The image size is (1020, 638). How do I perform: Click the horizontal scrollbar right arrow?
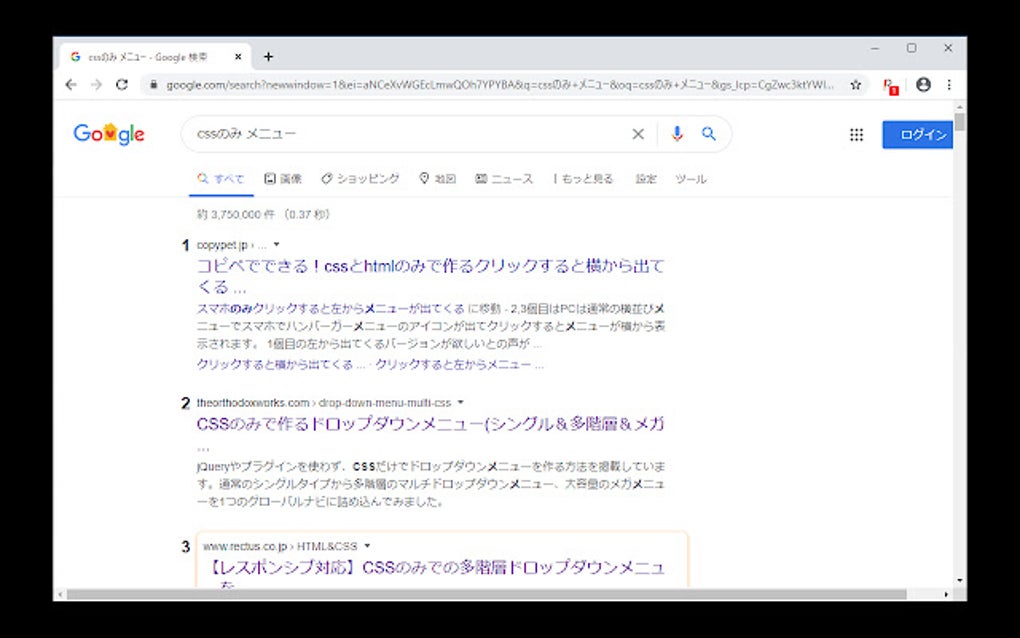pos(946,594)
